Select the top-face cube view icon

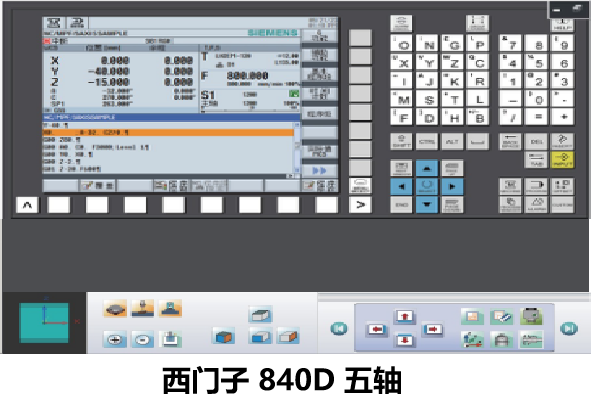260,315
